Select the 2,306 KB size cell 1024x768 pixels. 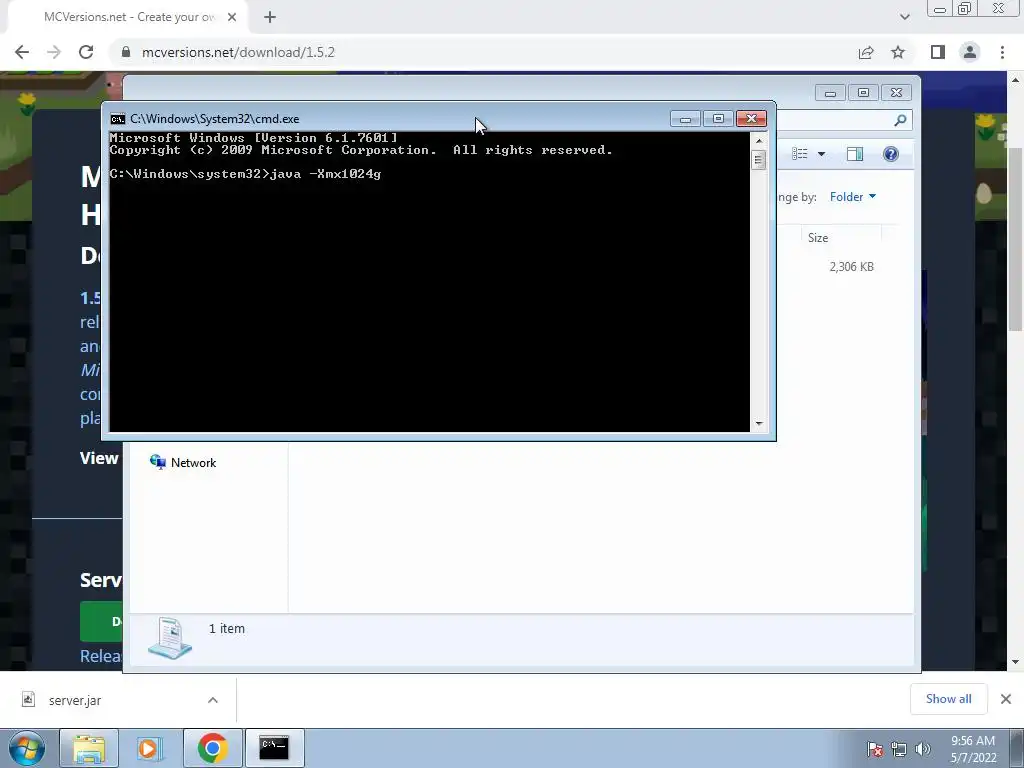pos(852,266)
